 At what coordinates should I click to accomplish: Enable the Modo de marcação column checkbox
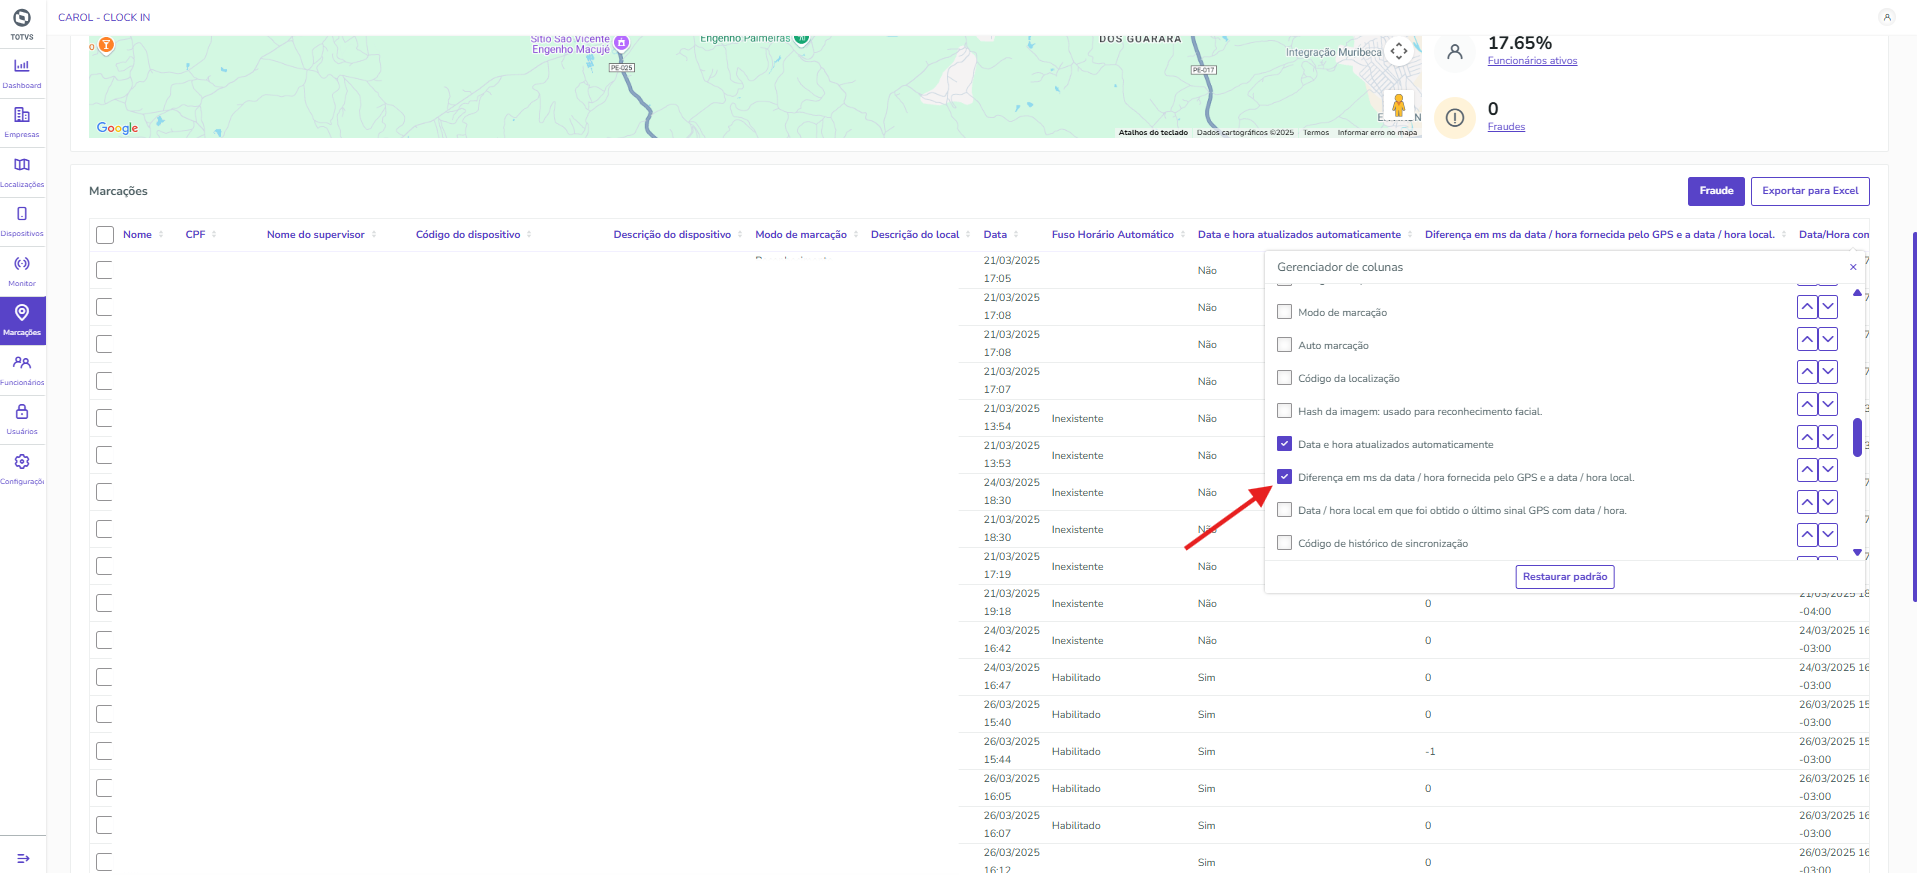1285,312
